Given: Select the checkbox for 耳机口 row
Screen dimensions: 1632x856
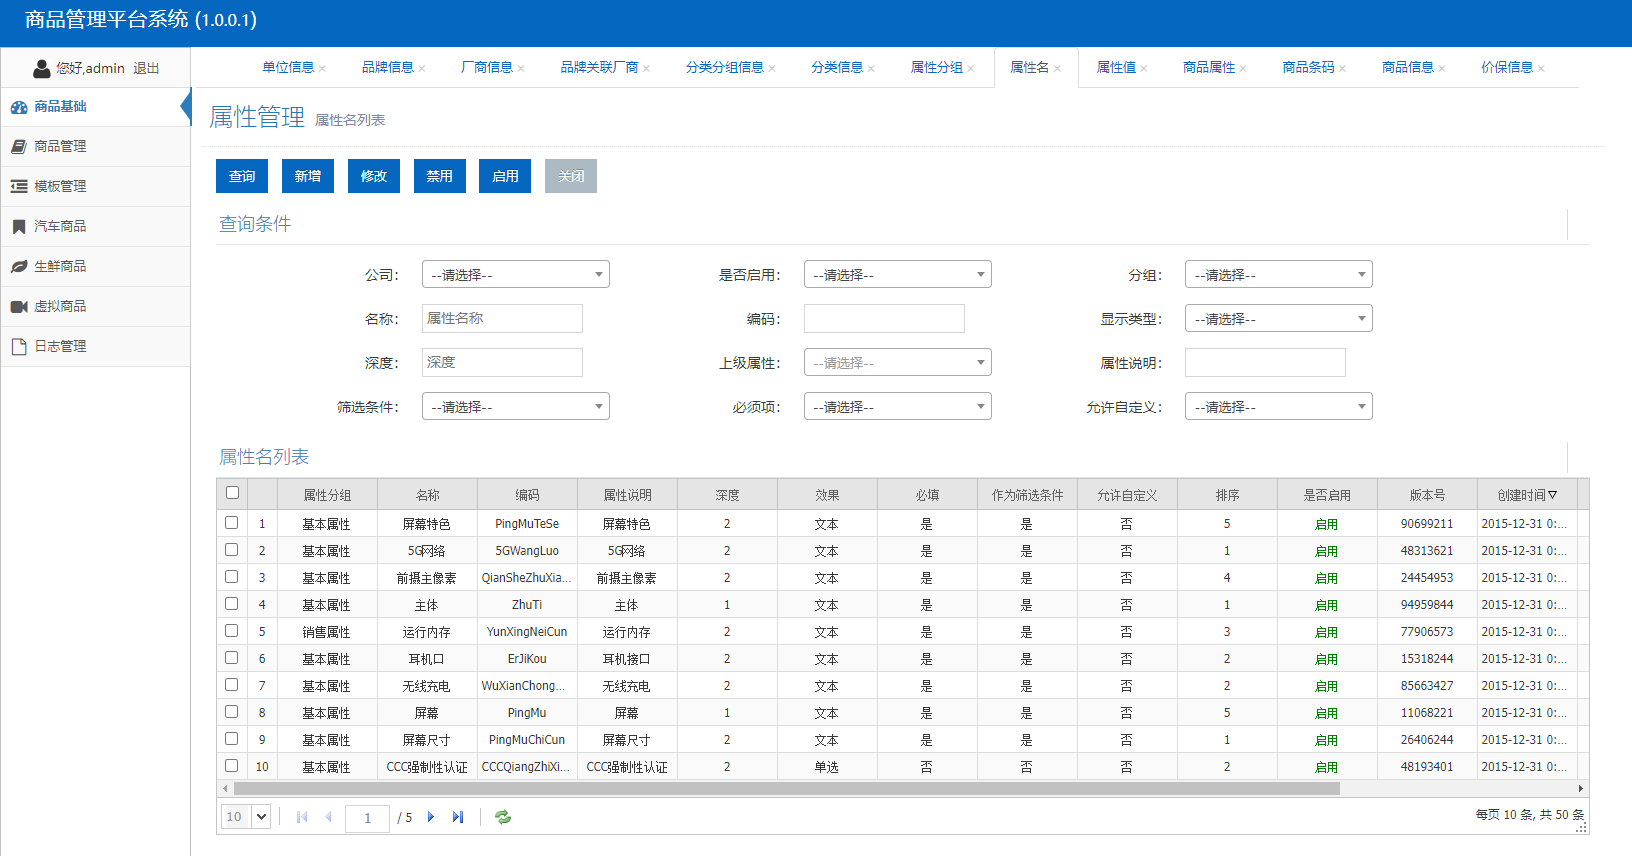Looking at the screenshot, I should (232, 658).
